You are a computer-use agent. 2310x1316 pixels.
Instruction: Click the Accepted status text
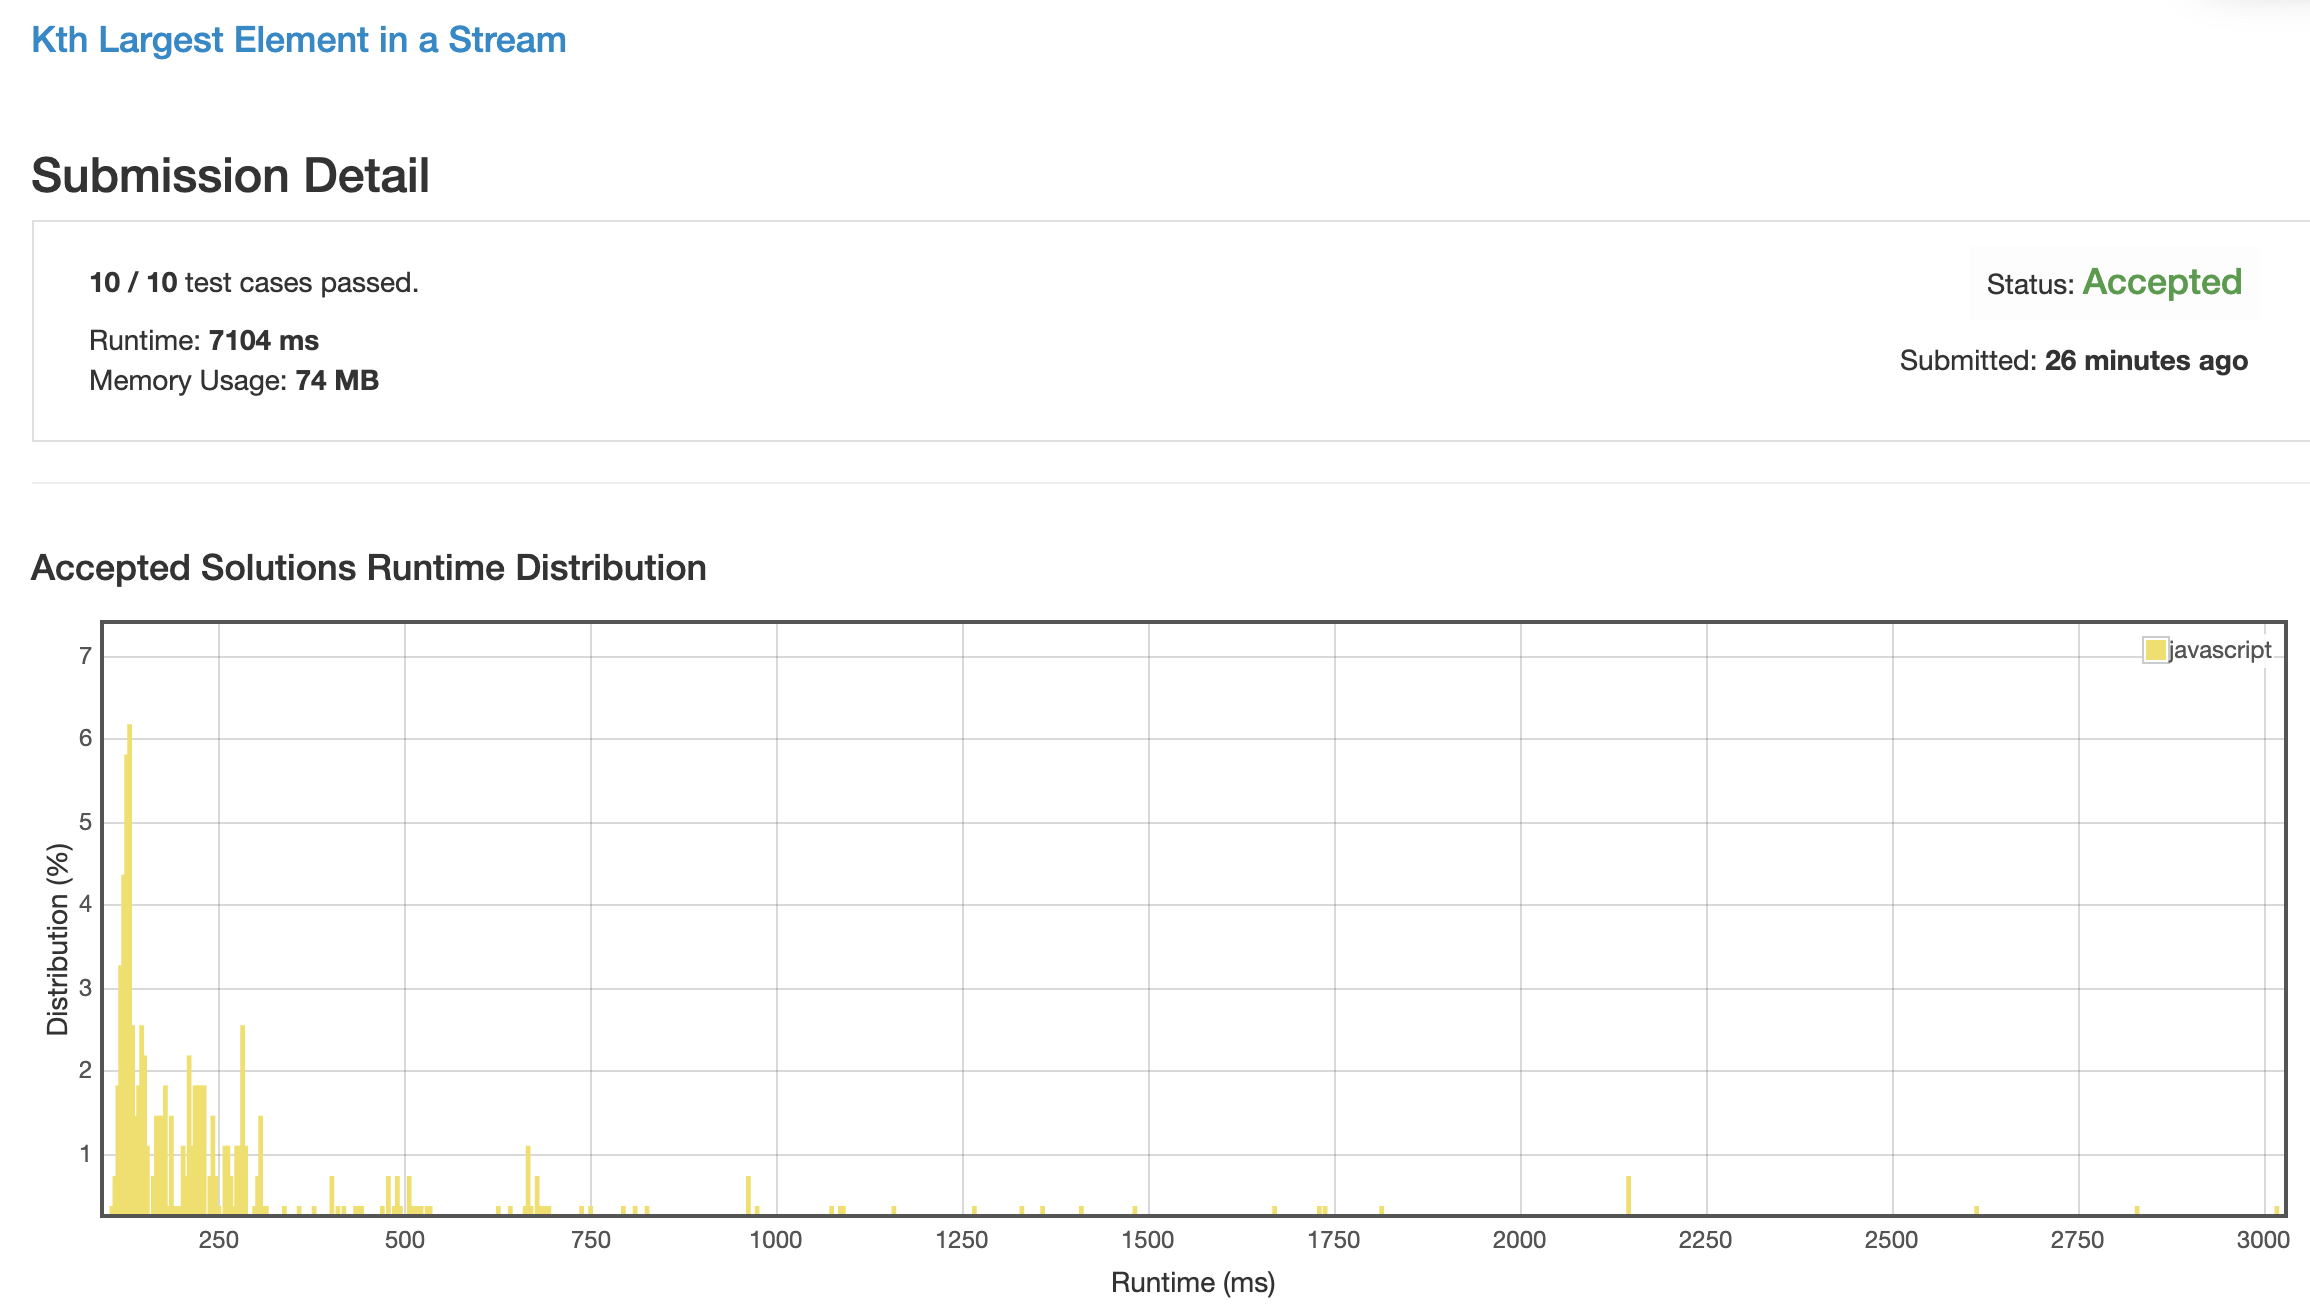click(x=2162, y=282)
